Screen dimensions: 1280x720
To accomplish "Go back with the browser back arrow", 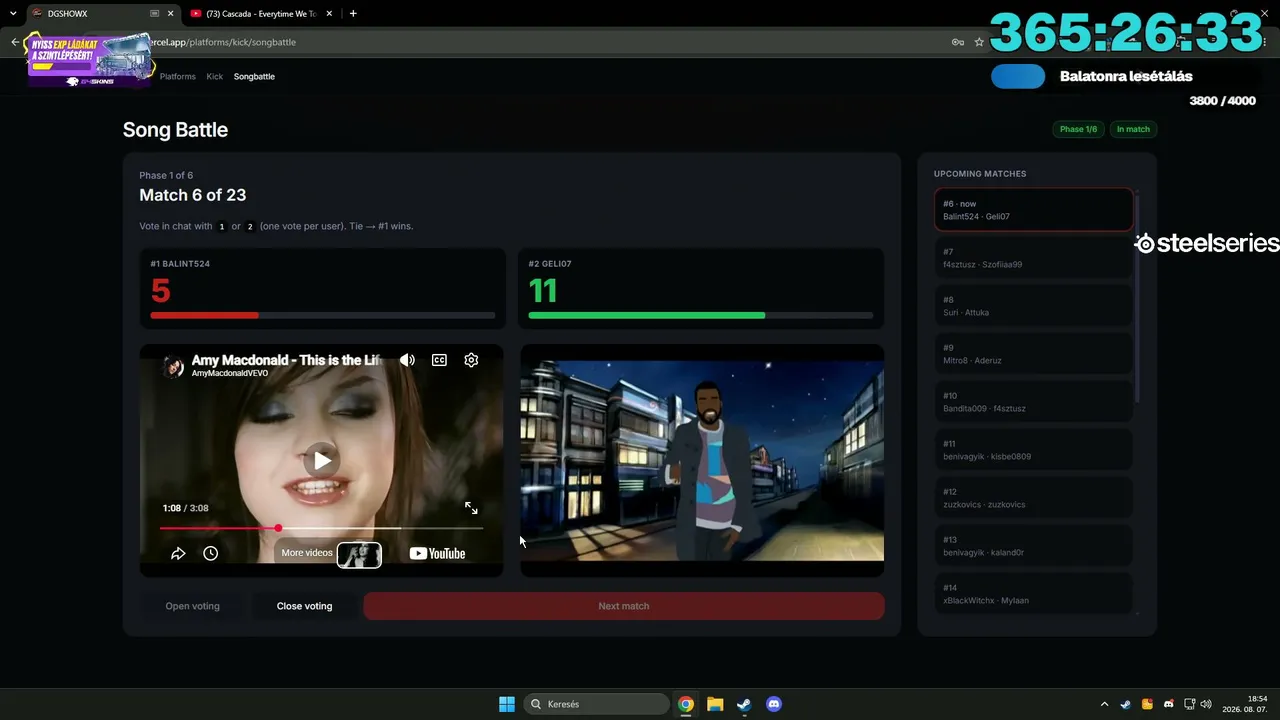I will click(15, 42).
